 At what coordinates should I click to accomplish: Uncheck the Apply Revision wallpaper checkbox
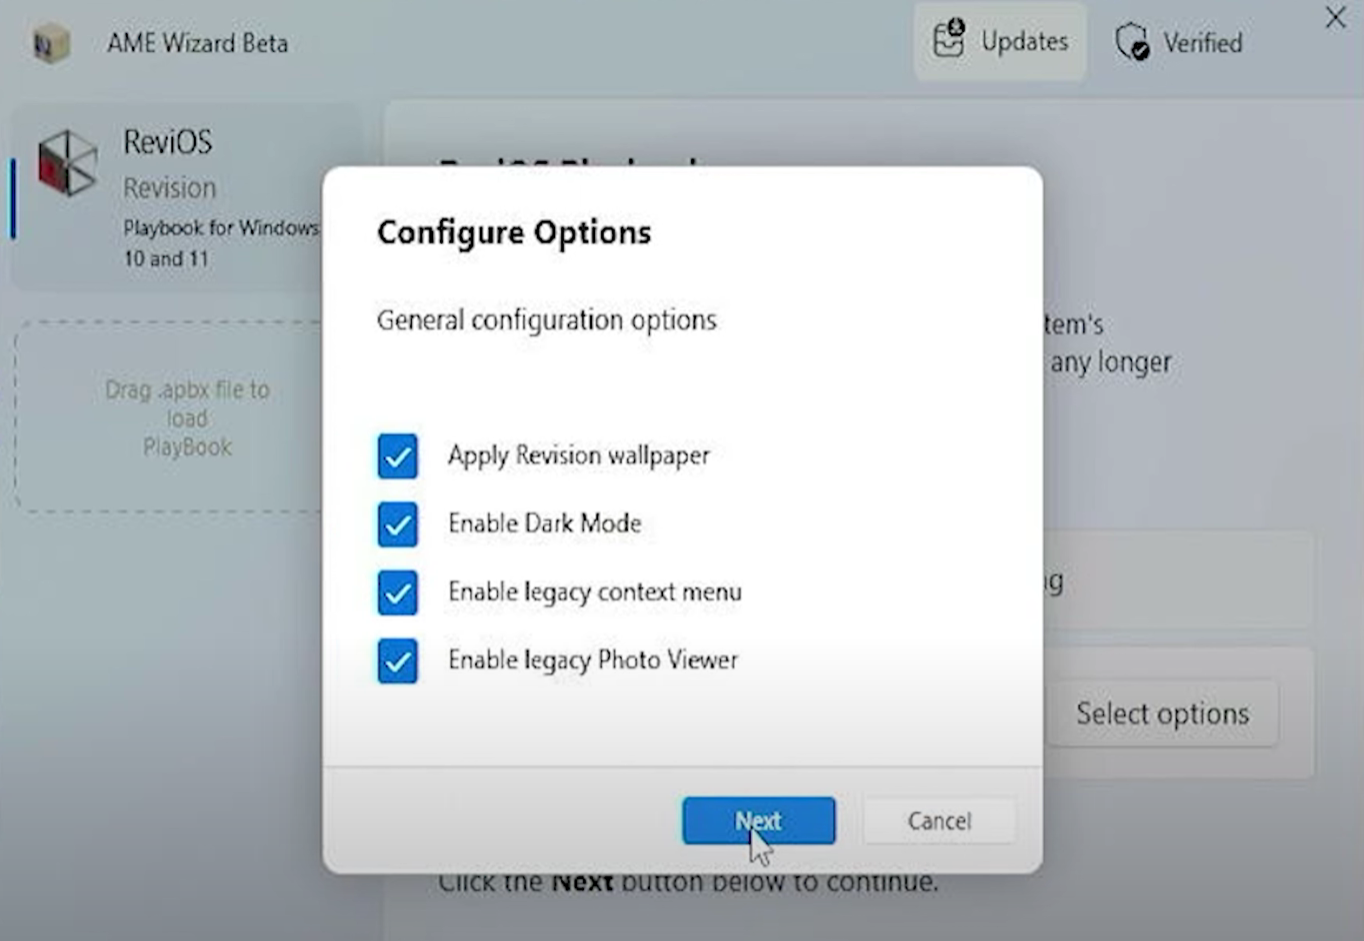398,456
